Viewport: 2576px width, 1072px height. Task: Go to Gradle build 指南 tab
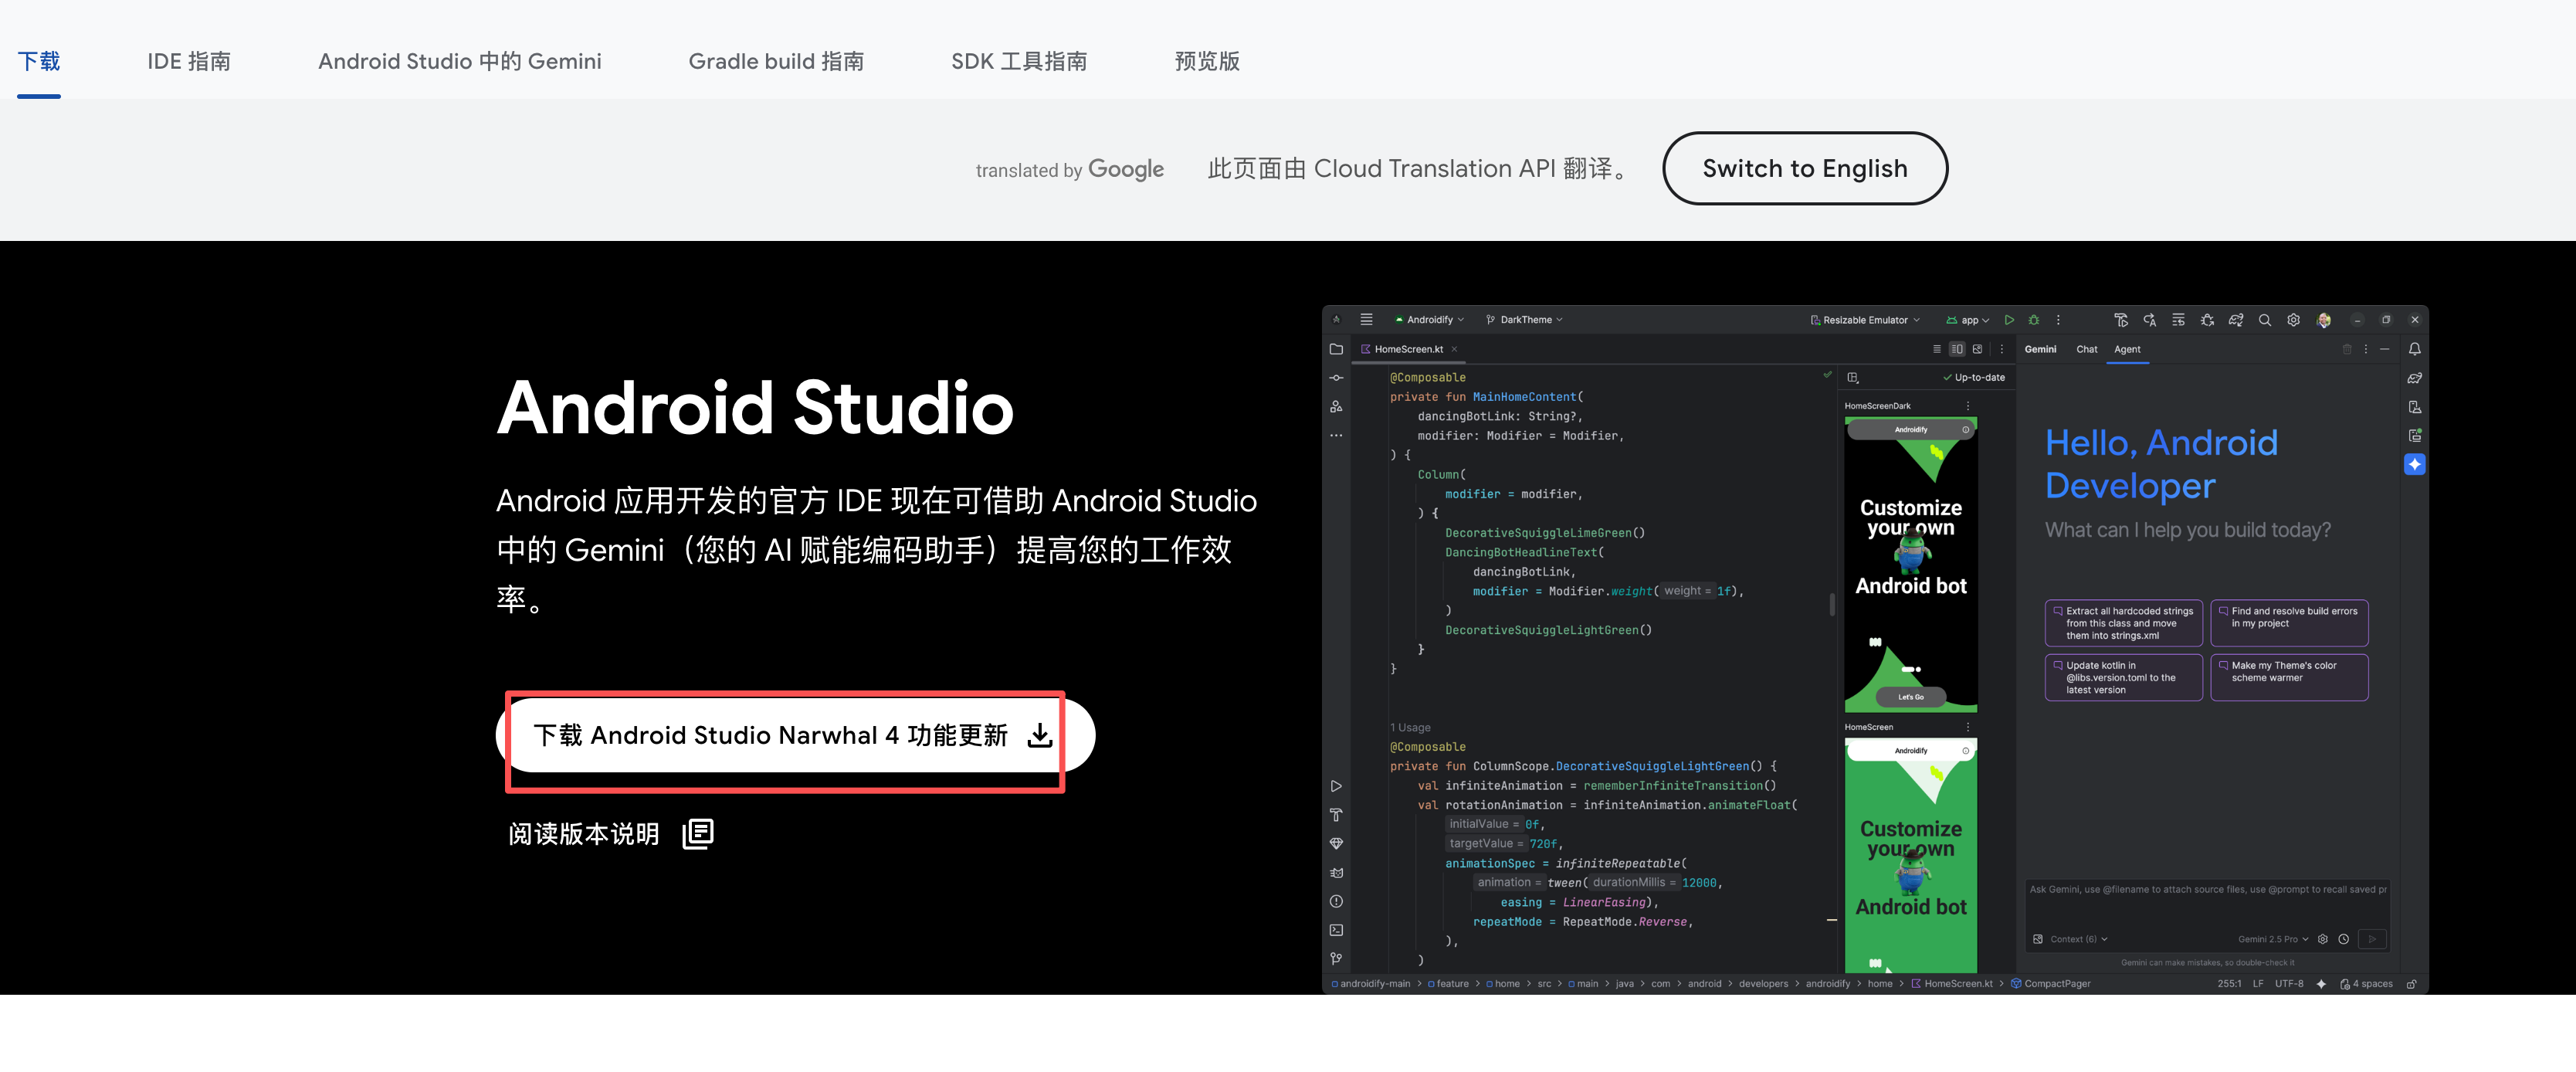[x=776, y=61]
